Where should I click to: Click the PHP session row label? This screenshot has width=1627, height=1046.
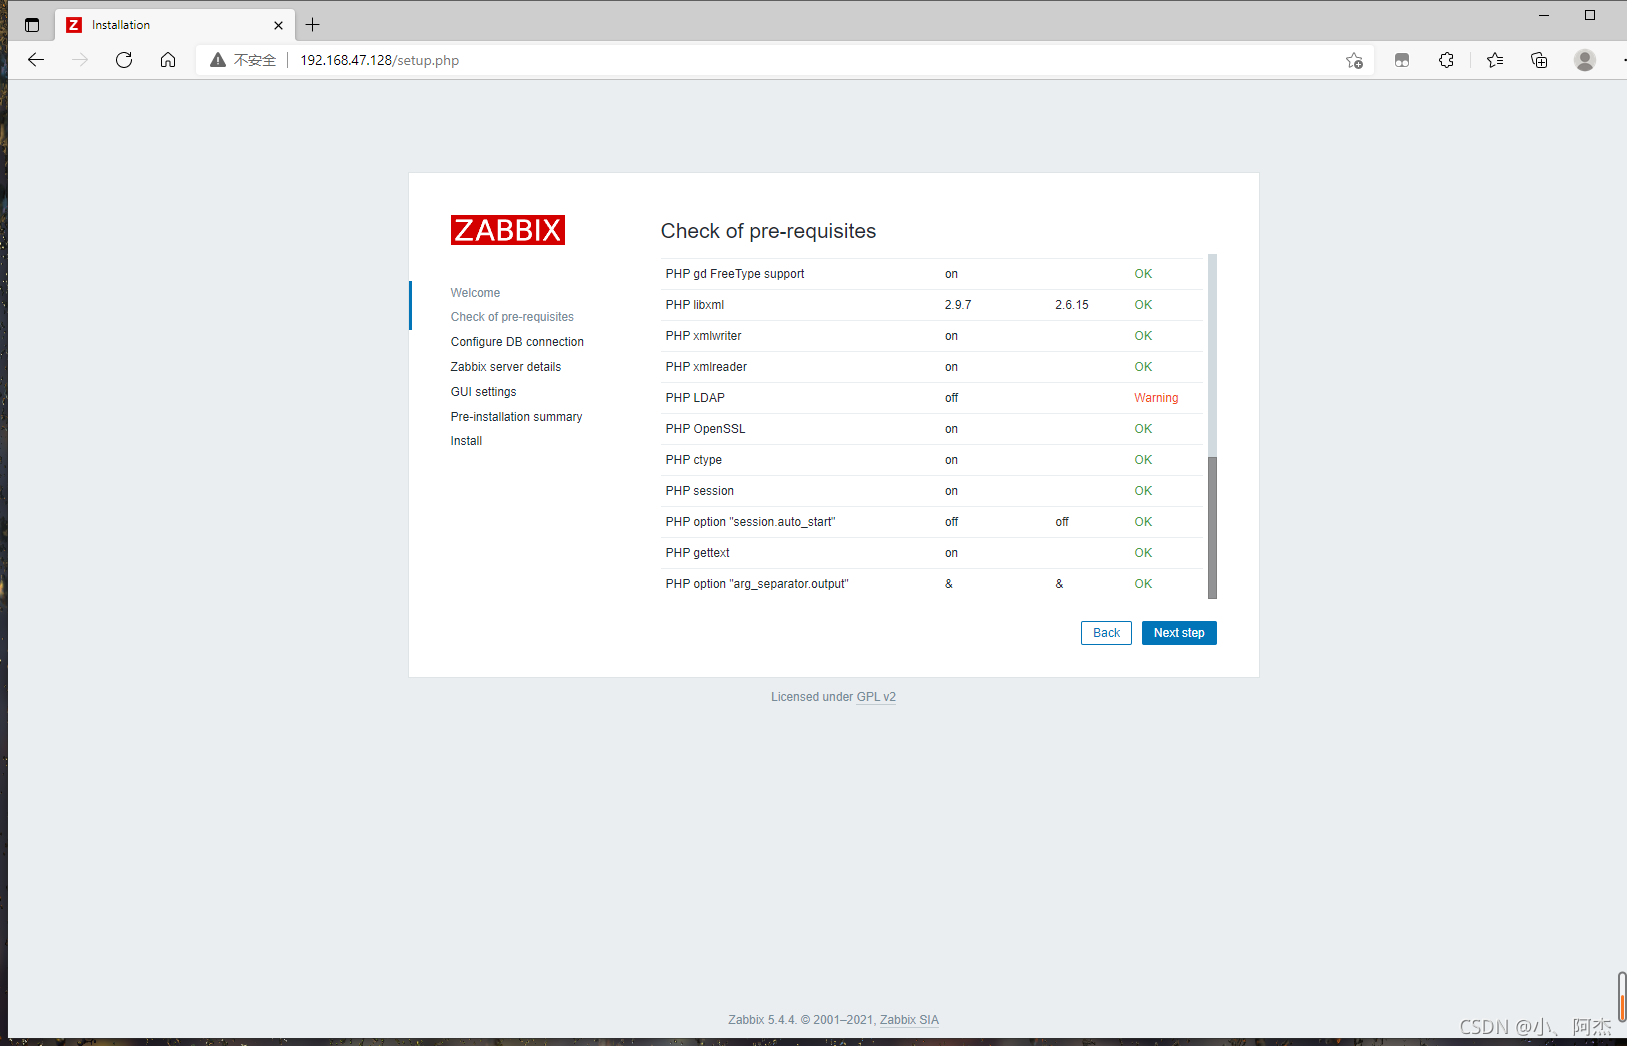700,491
